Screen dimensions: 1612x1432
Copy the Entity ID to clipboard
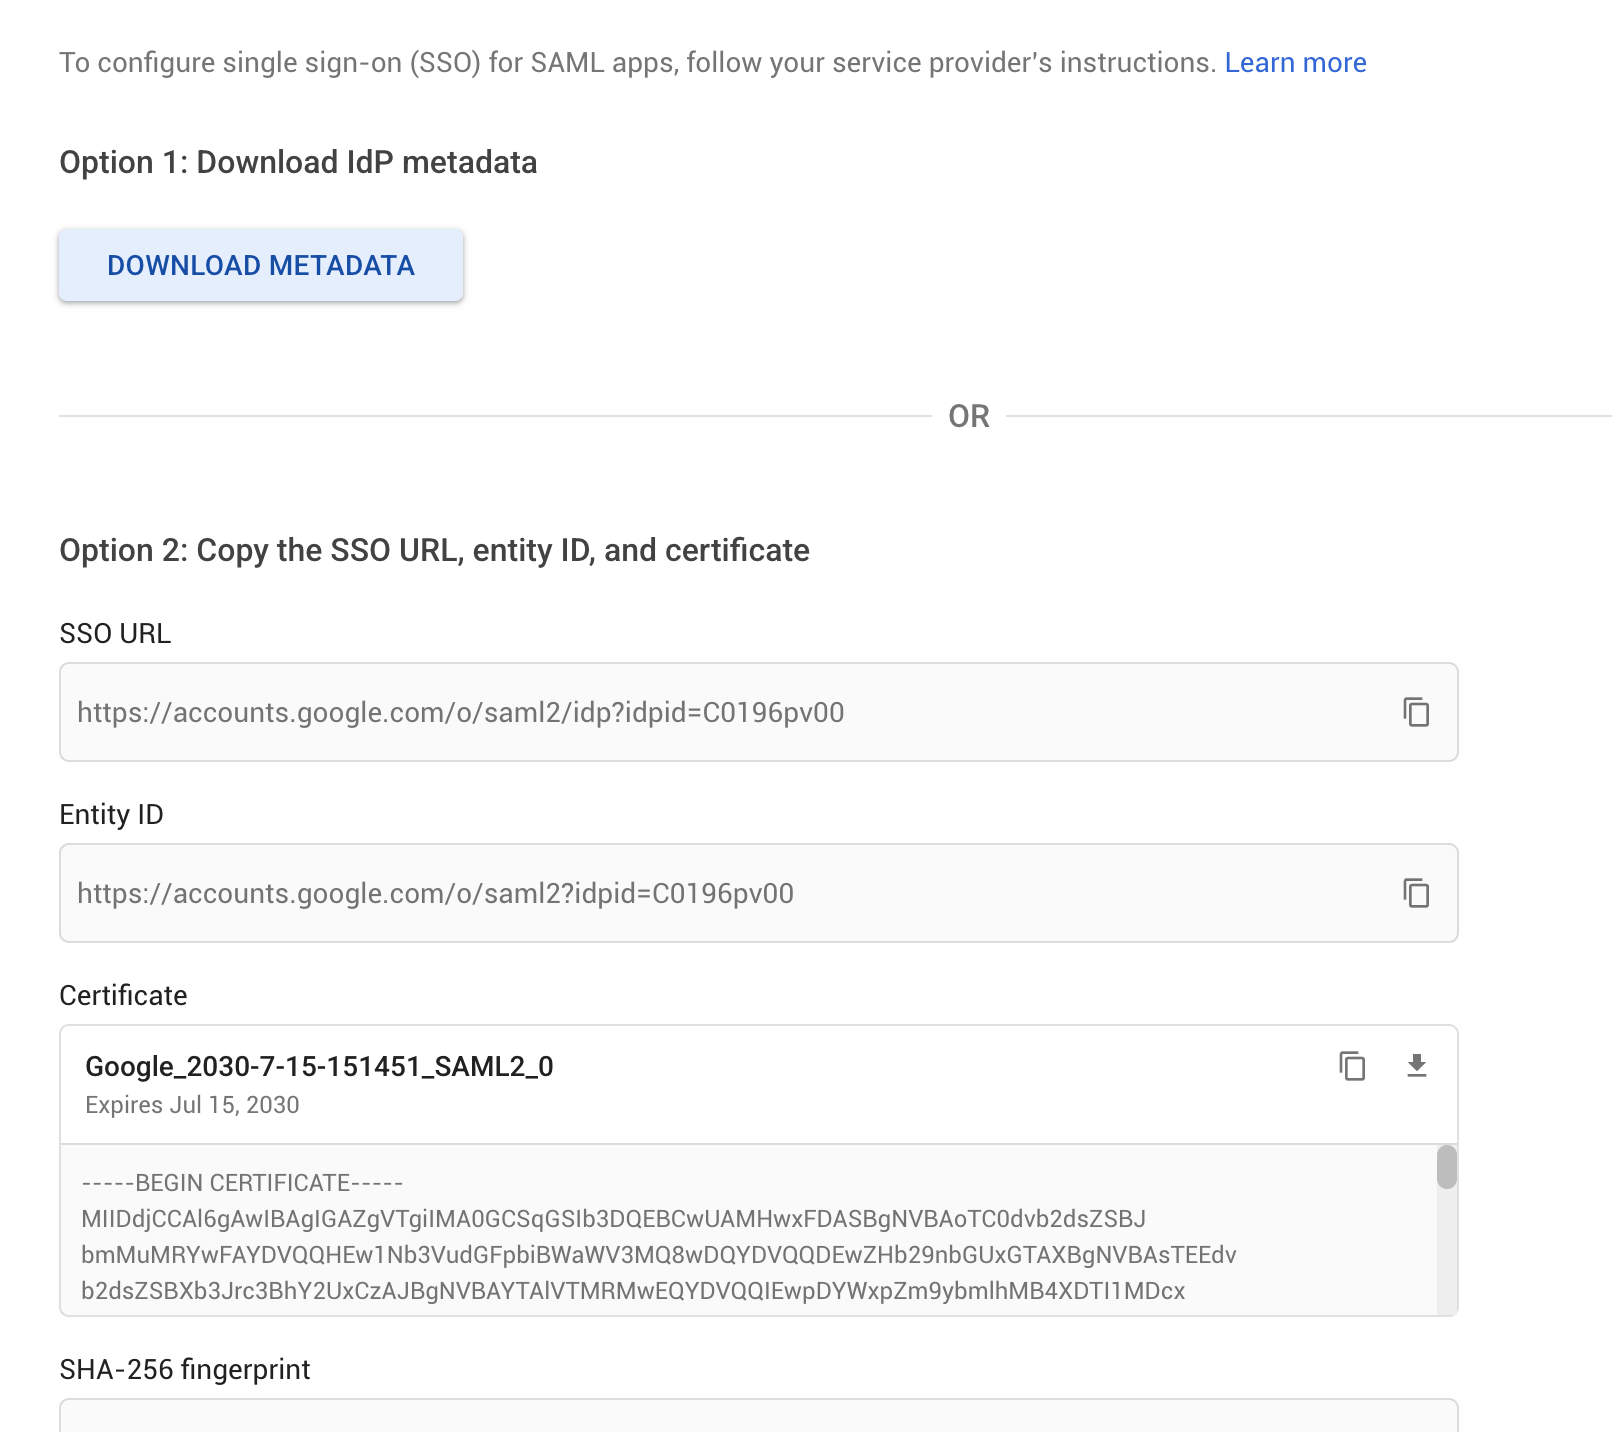[1416, 893]
